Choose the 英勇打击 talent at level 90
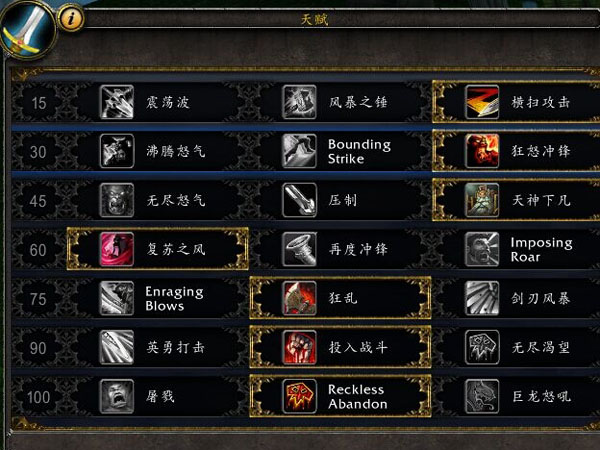 click(x=158, y=347)
